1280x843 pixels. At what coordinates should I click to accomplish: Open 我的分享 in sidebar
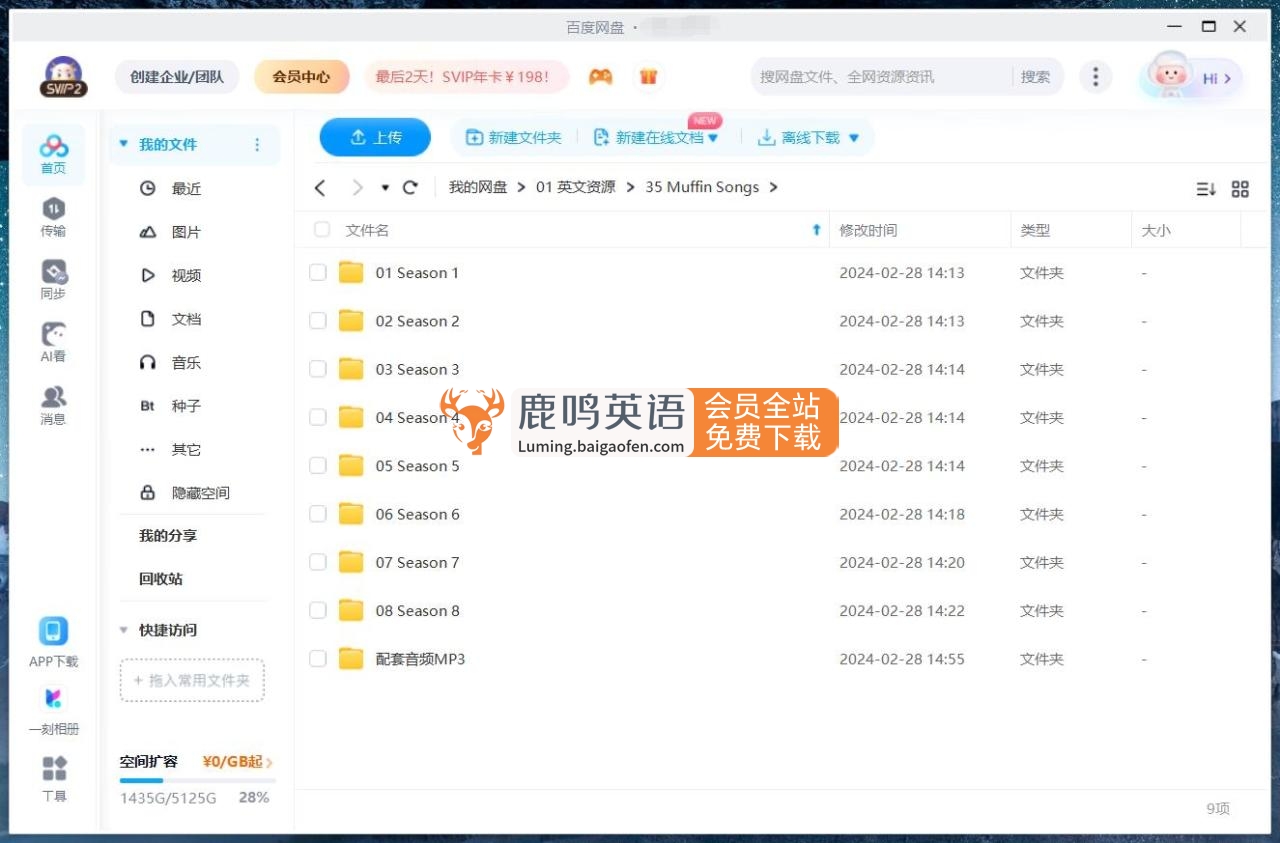click(168, 536)
